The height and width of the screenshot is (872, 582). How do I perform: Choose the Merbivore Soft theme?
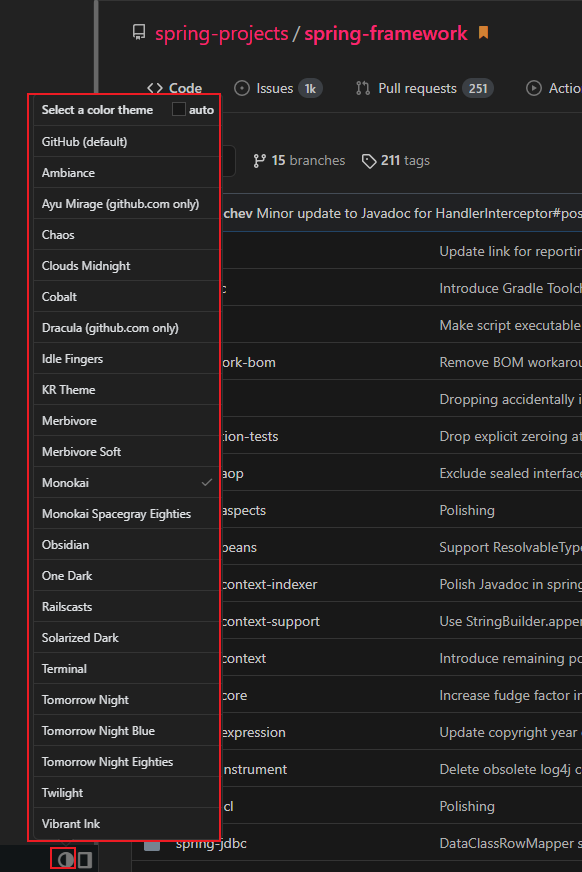pos(126,452)
